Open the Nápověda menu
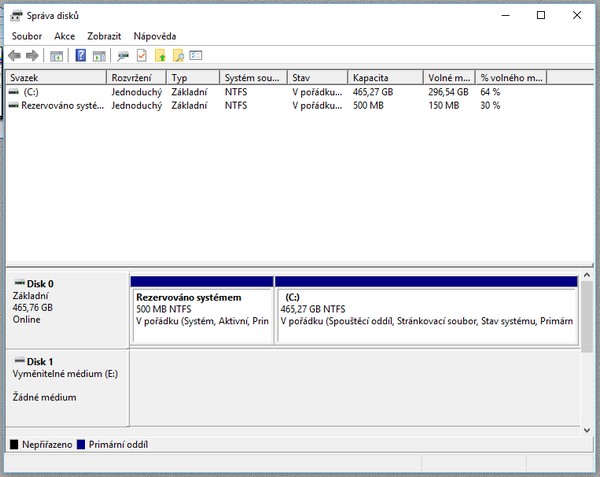Screen dimensions: 600x477 point(154,36)
